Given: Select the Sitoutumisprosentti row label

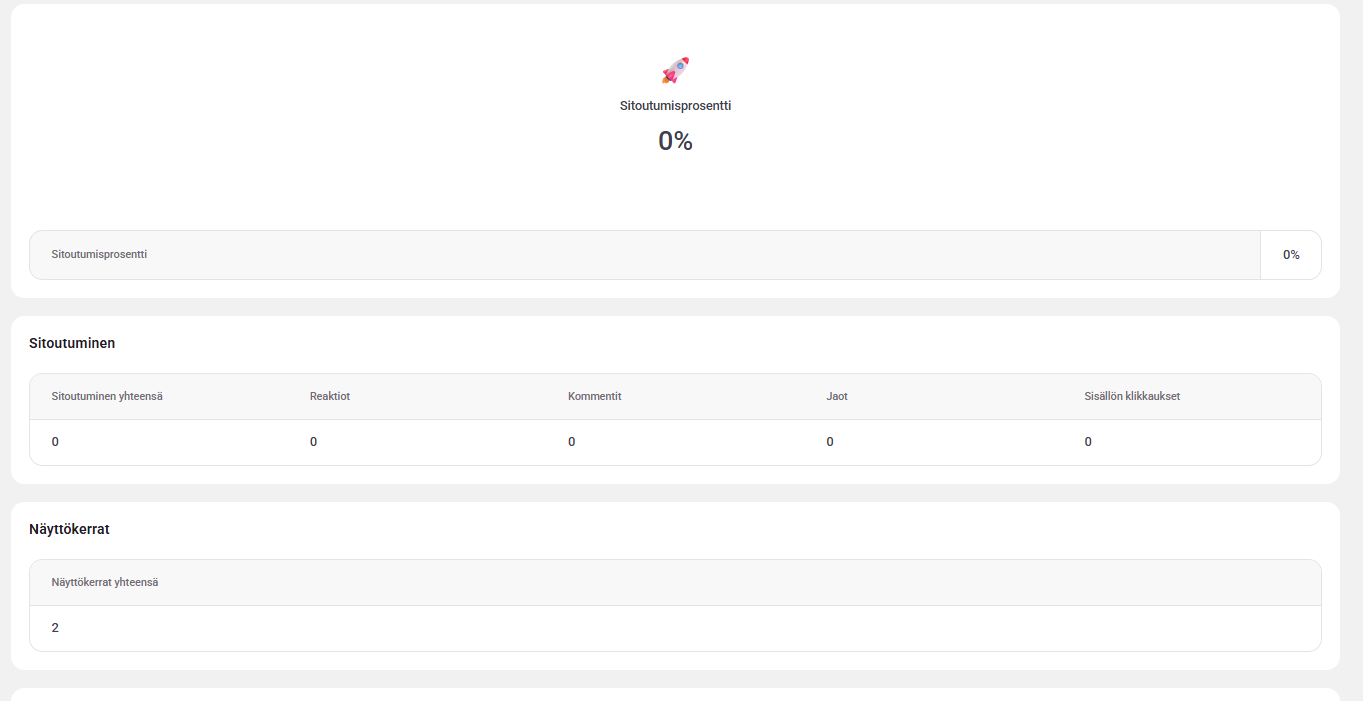Looking at the screenshot, I should 100,254.
